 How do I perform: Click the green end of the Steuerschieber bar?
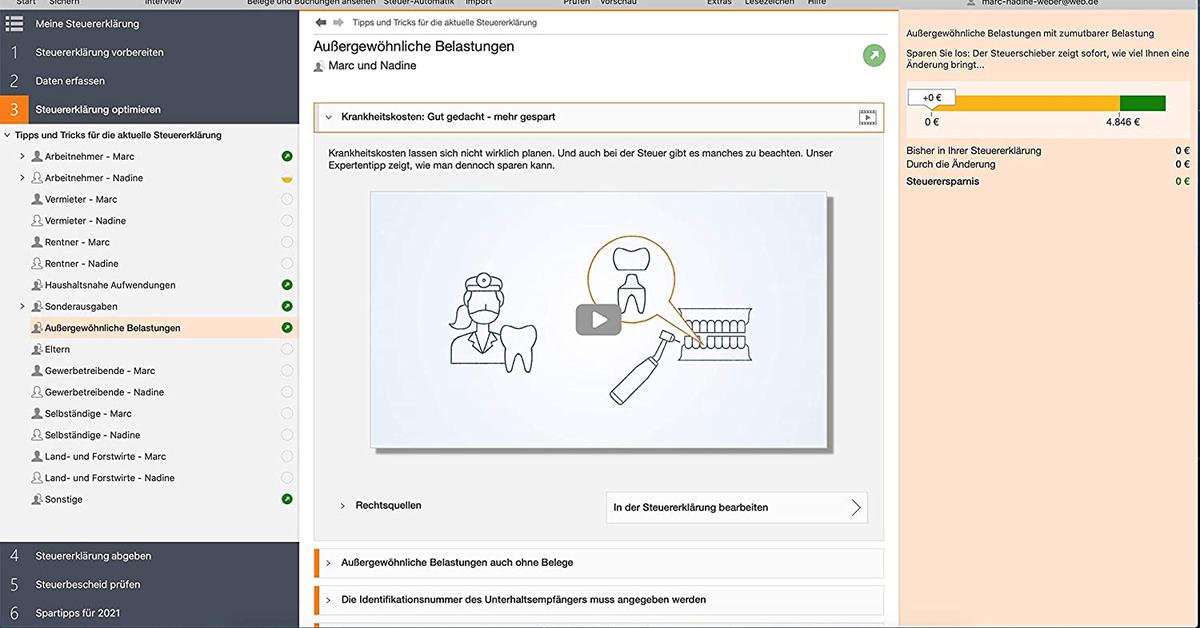coord(1142,103)
